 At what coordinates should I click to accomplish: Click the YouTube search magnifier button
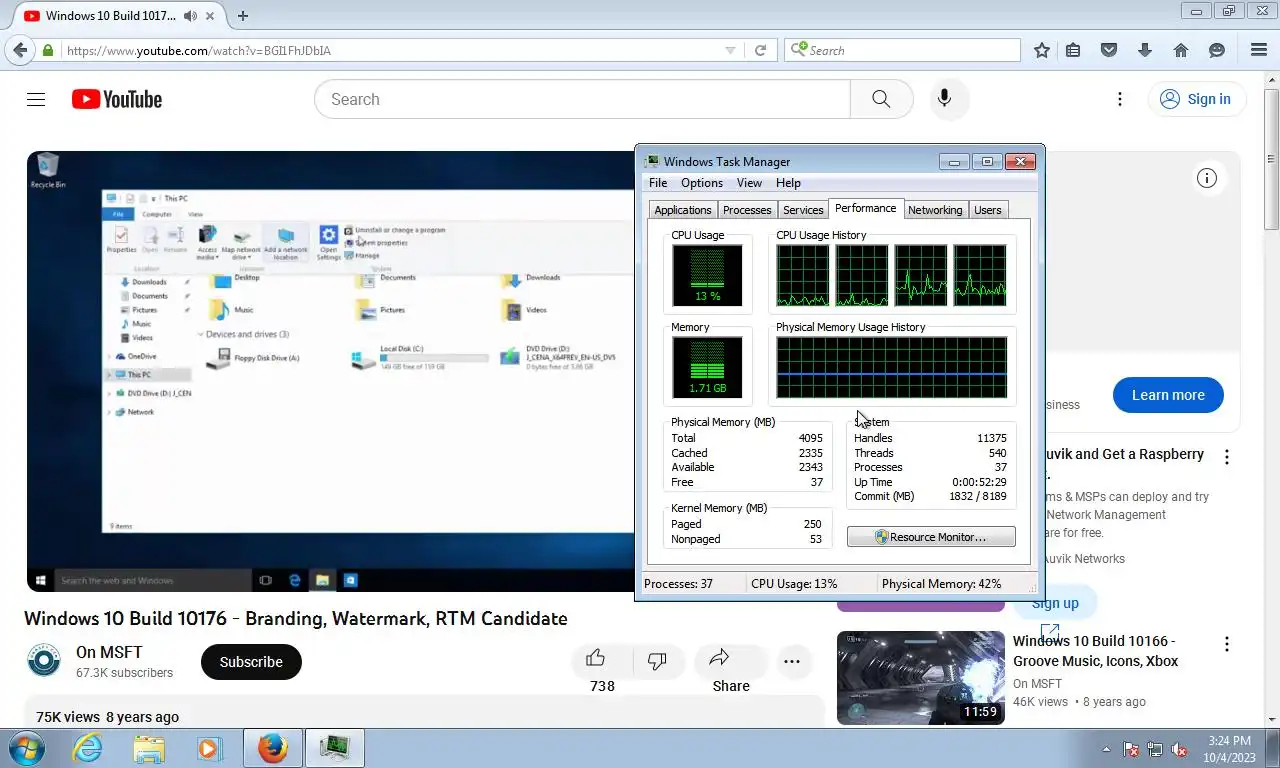point(881,99)
